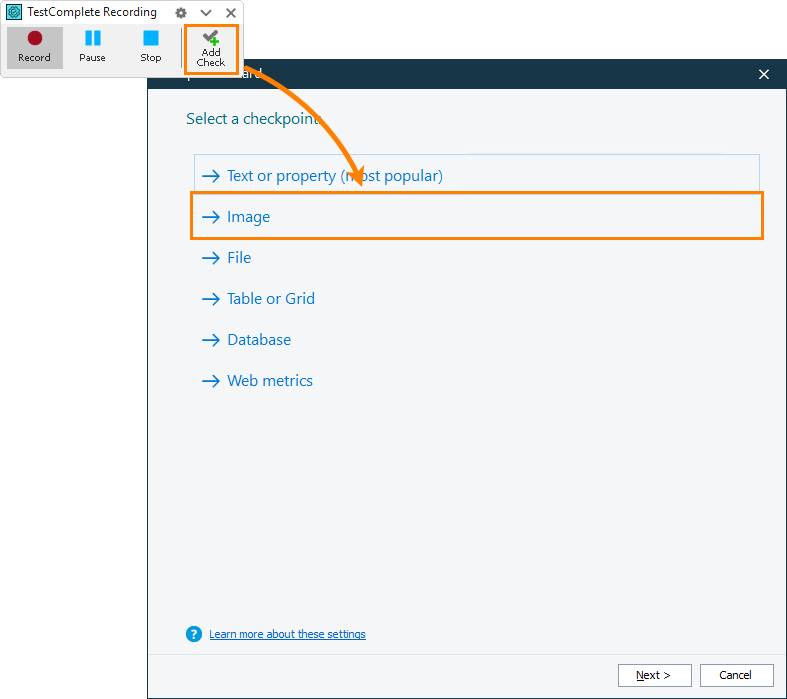The height and width of the screenshot is (699, 787).
Task: Click the arrow icon beside Database
Action: pos(211,340)
